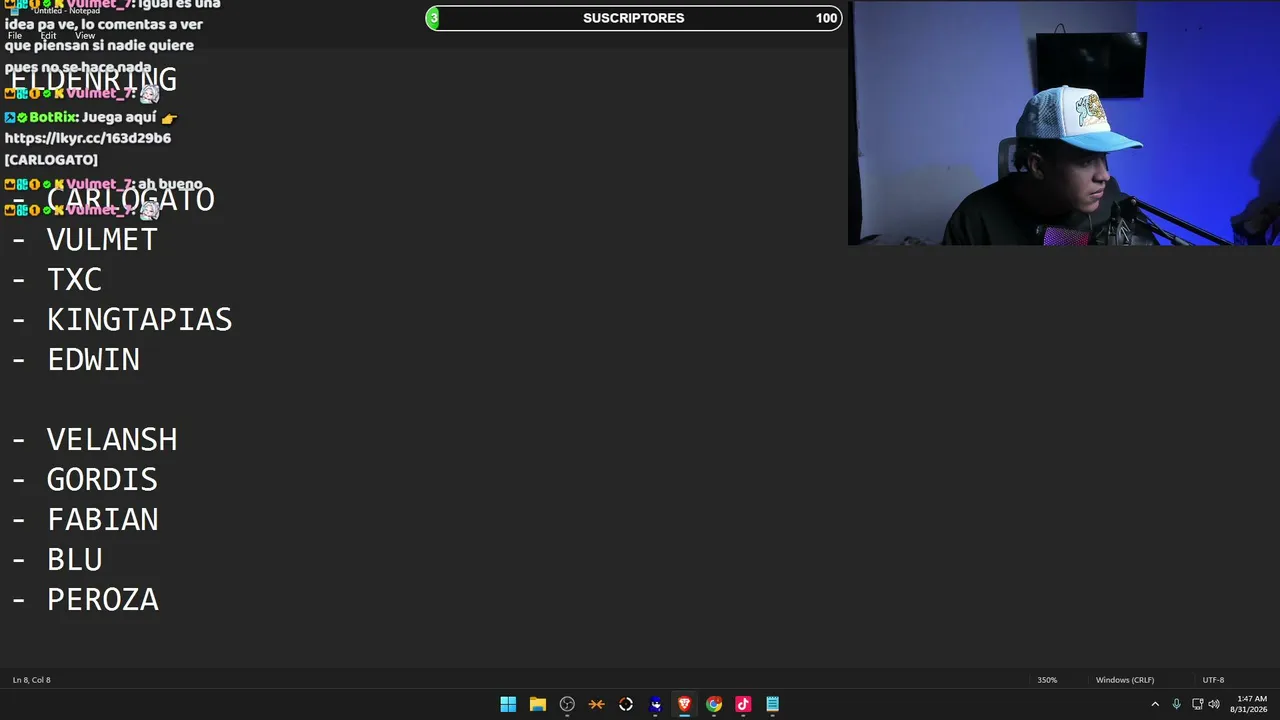Click the UTF-8 encoding indicator

coord(1213,680)
